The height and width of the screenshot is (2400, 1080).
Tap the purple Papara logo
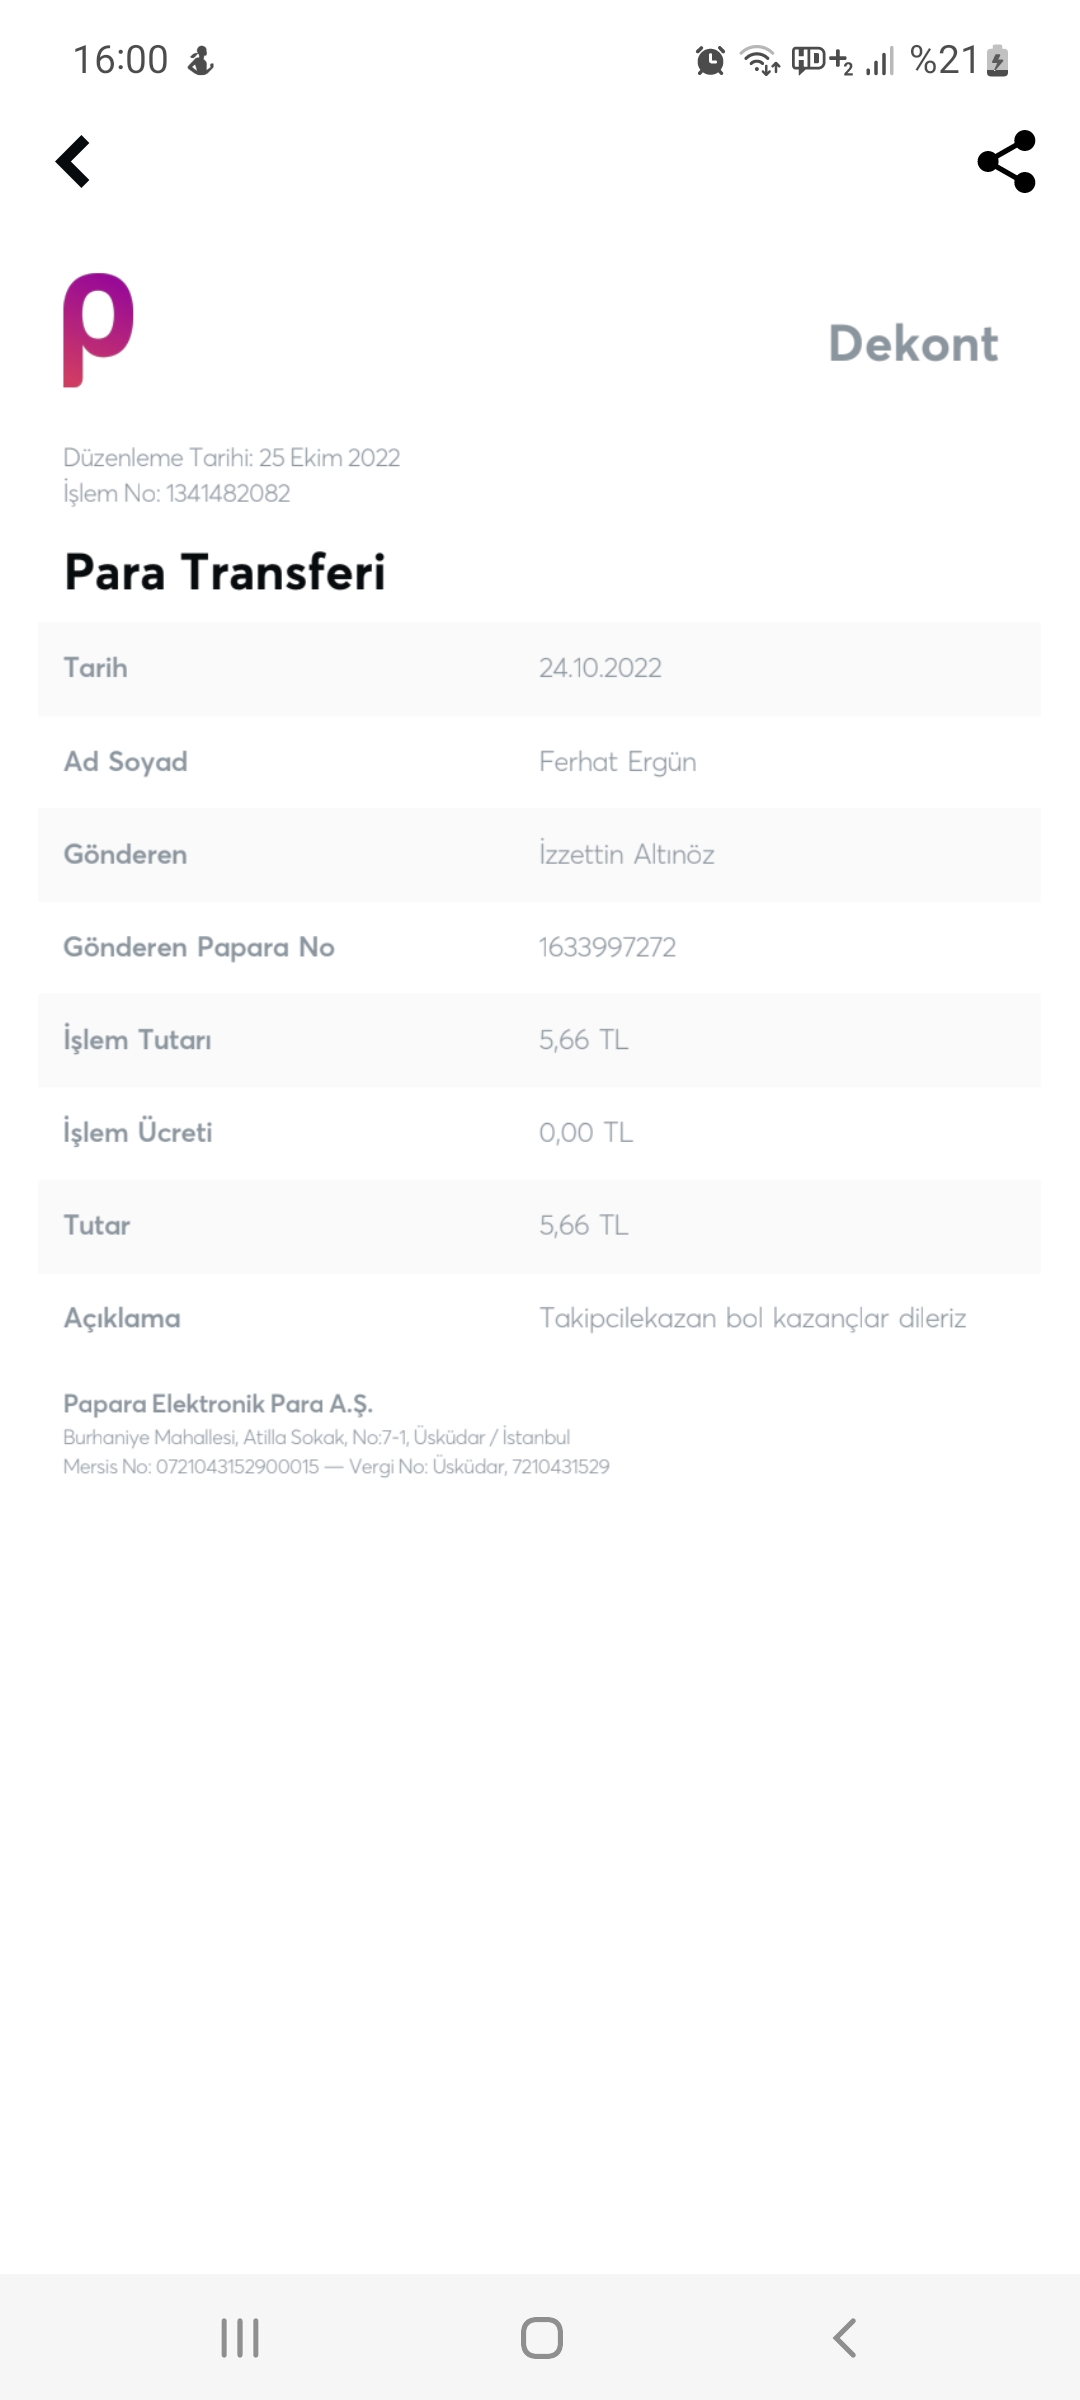click(98, 329)
